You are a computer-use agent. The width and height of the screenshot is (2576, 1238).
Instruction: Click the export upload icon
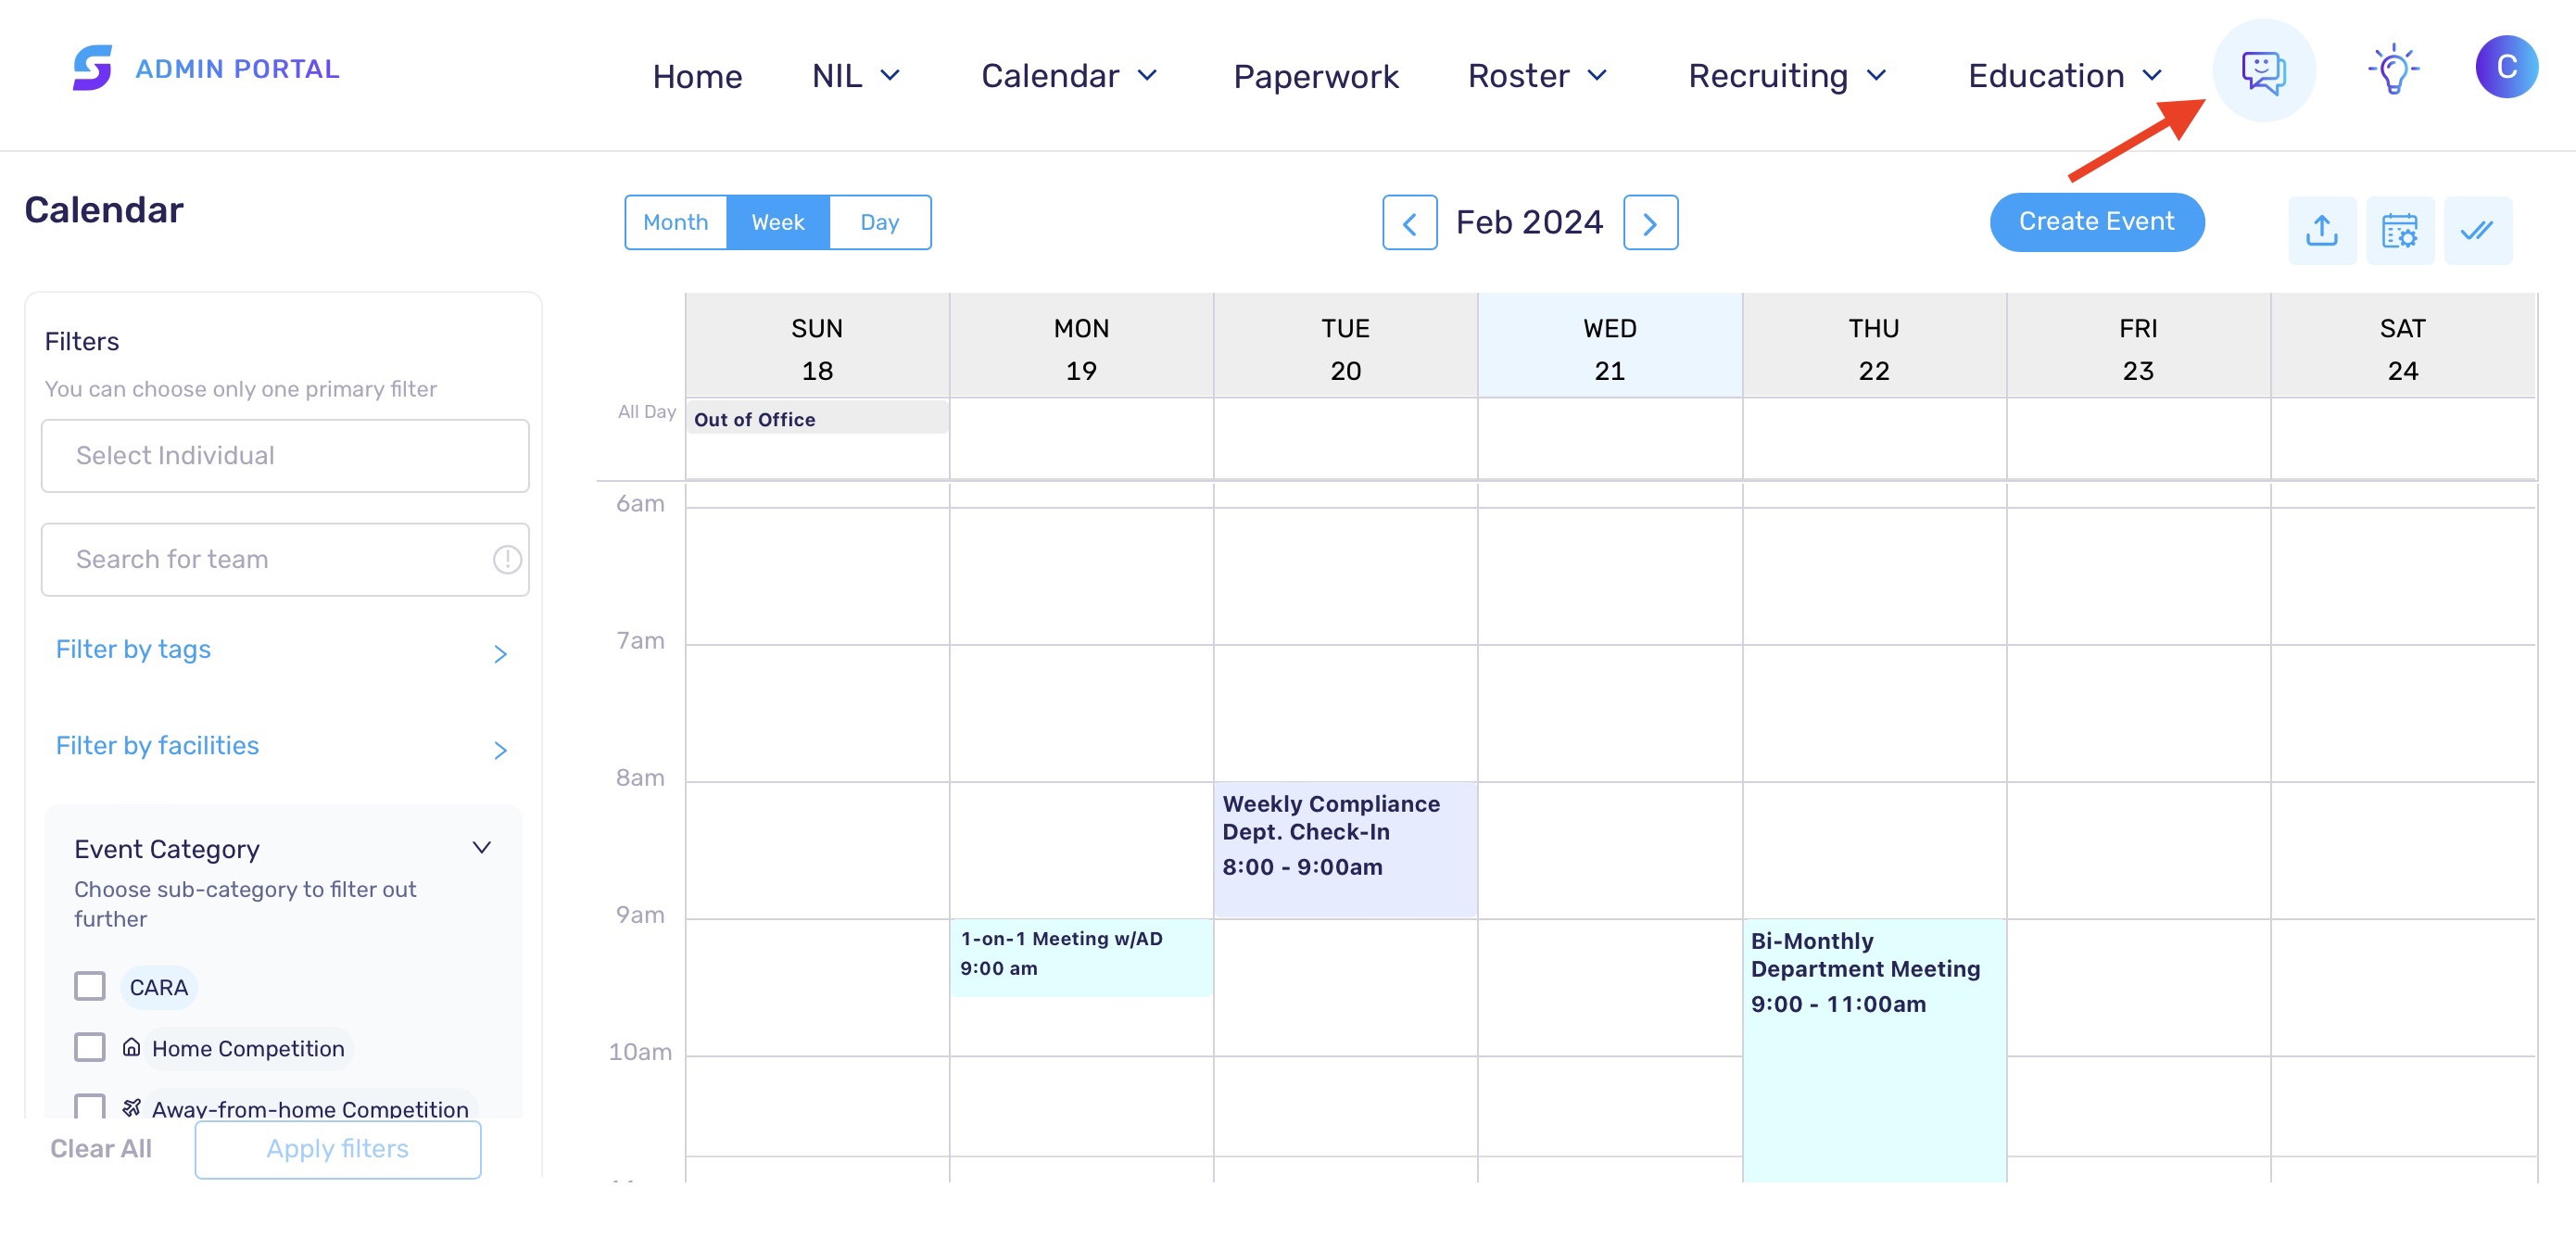point(2321,231)
